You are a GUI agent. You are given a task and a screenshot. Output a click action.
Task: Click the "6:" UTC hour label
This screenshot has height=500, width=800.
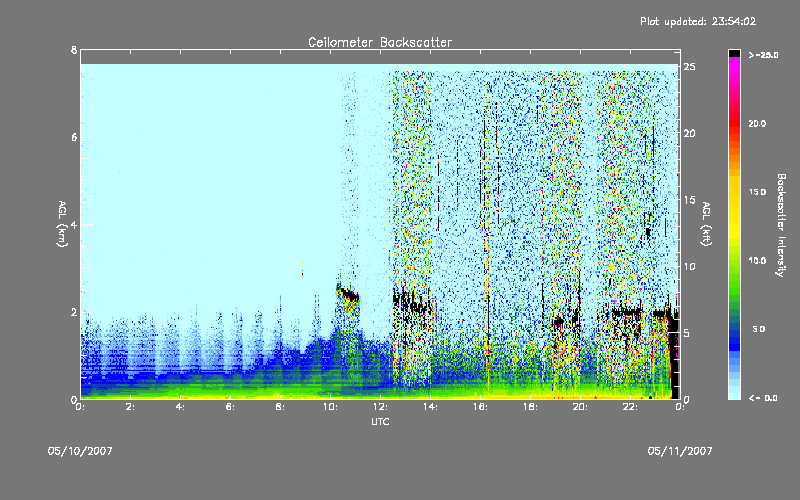230,407
